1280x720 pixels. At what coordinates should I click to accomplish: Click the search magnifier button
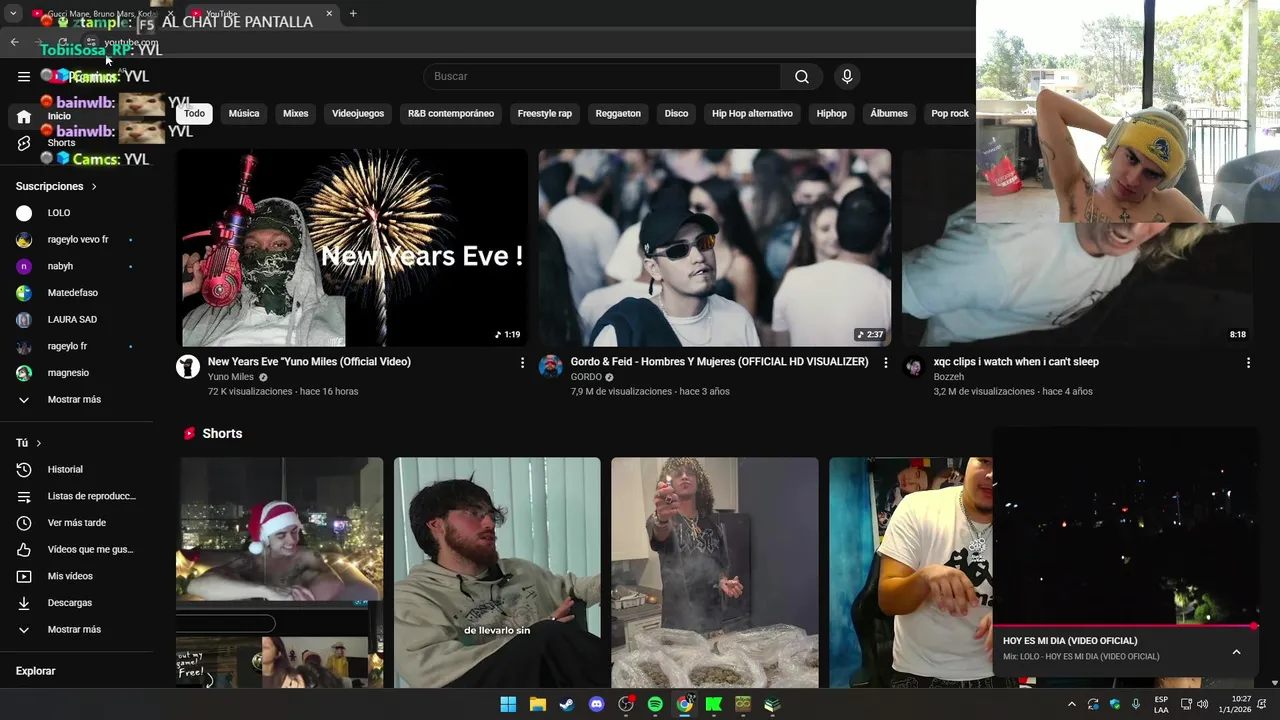click(x=802, y=76)
